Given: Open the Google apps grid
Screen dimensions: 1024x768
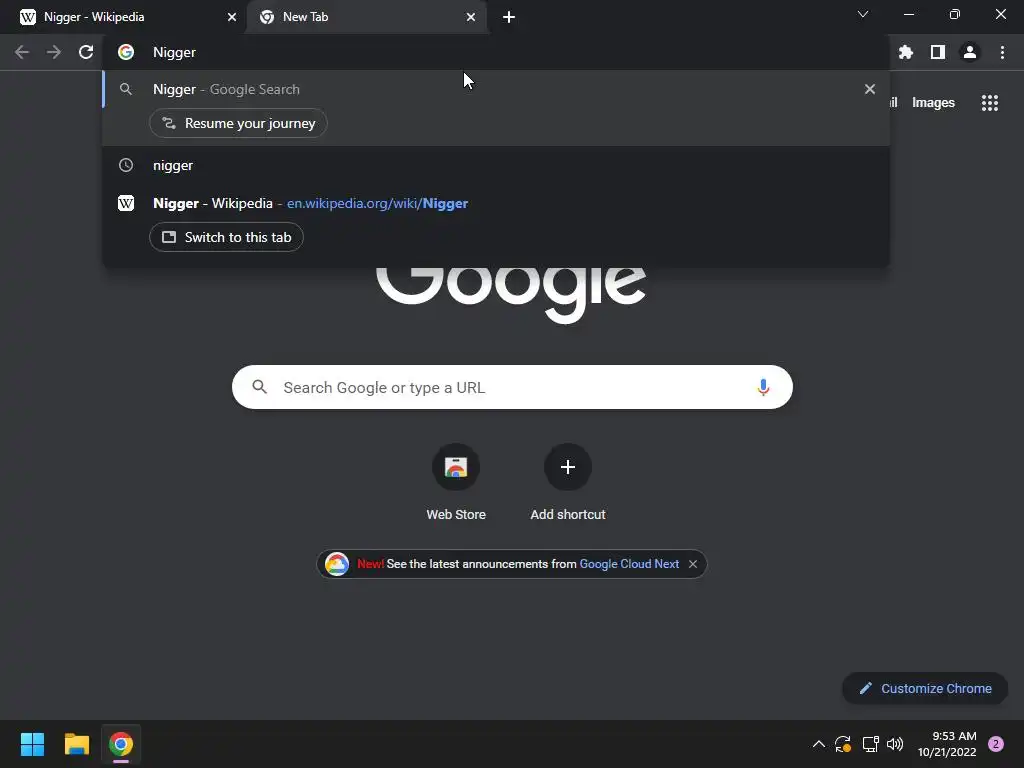Looking at the screenshot, I should [990, 103].
